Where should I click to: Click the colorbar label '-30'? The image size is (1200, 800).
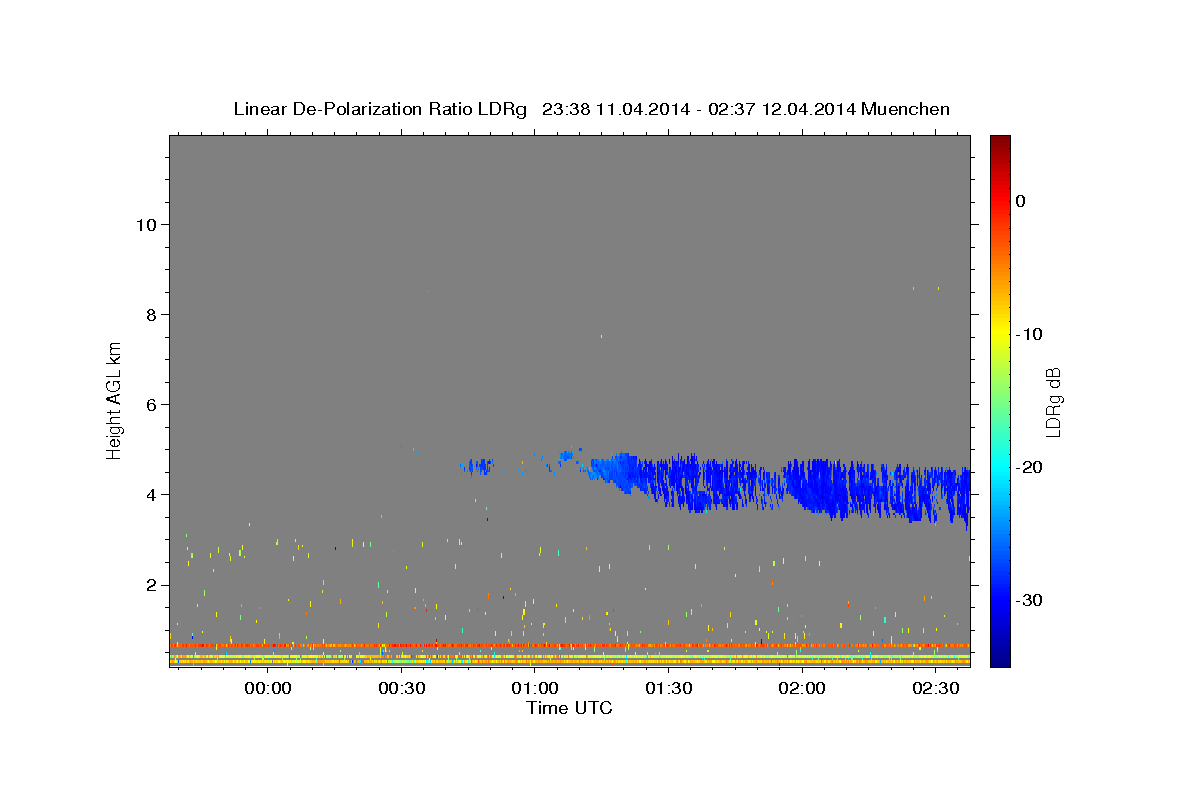point(1028,600)
